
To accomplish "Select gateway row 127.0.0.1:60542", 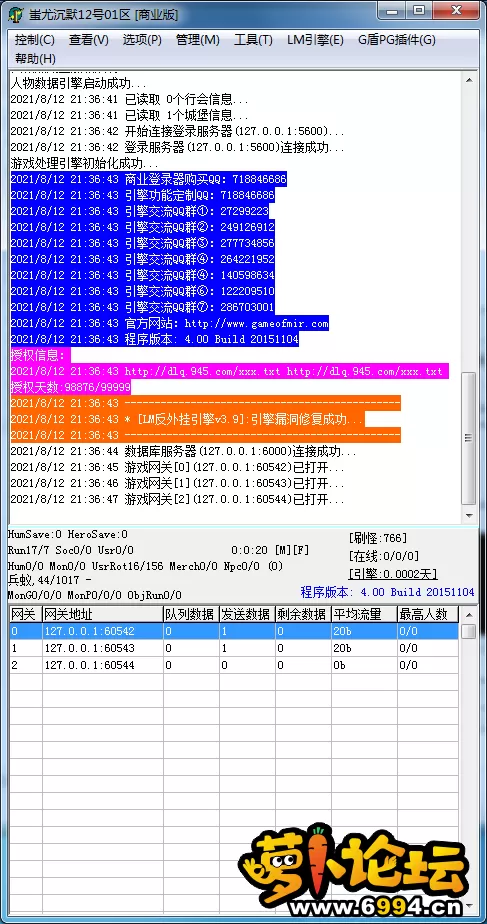I will coord(233,631).
